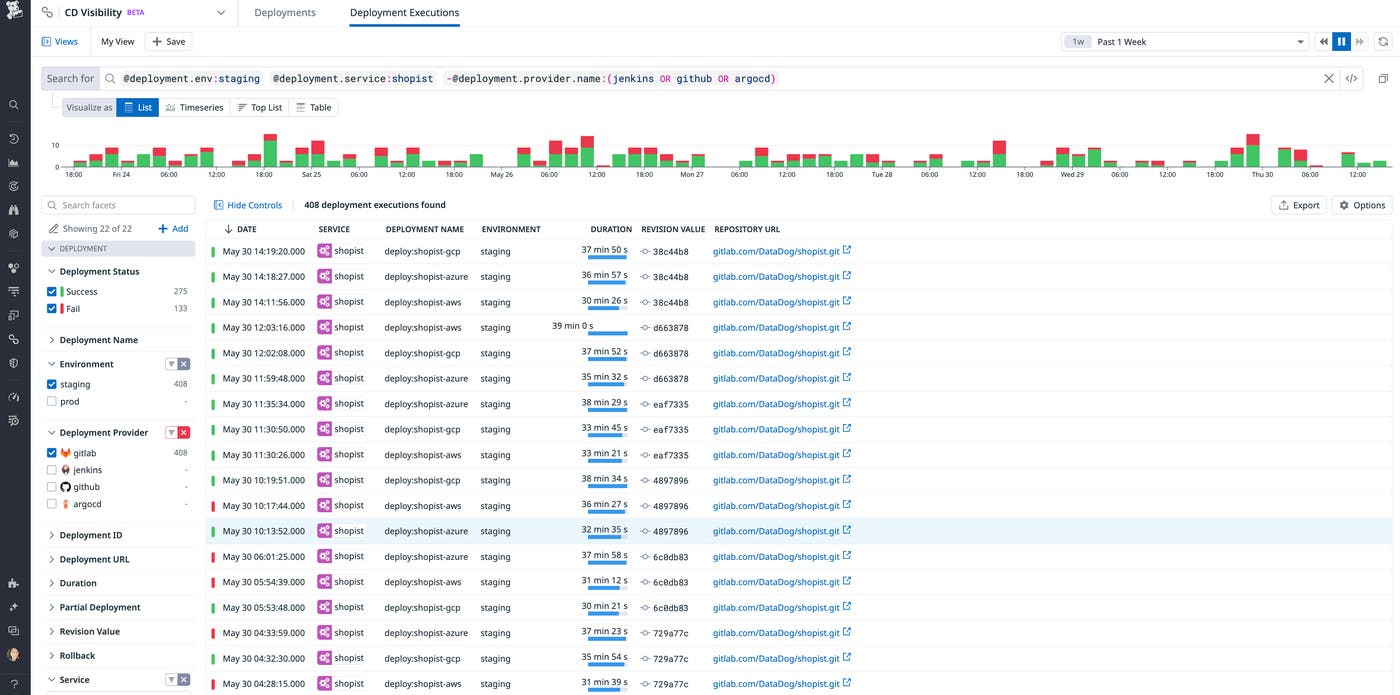Open the binoculars icon in the sidebar
The image size is (1400, 695).
tap(14, 210)
